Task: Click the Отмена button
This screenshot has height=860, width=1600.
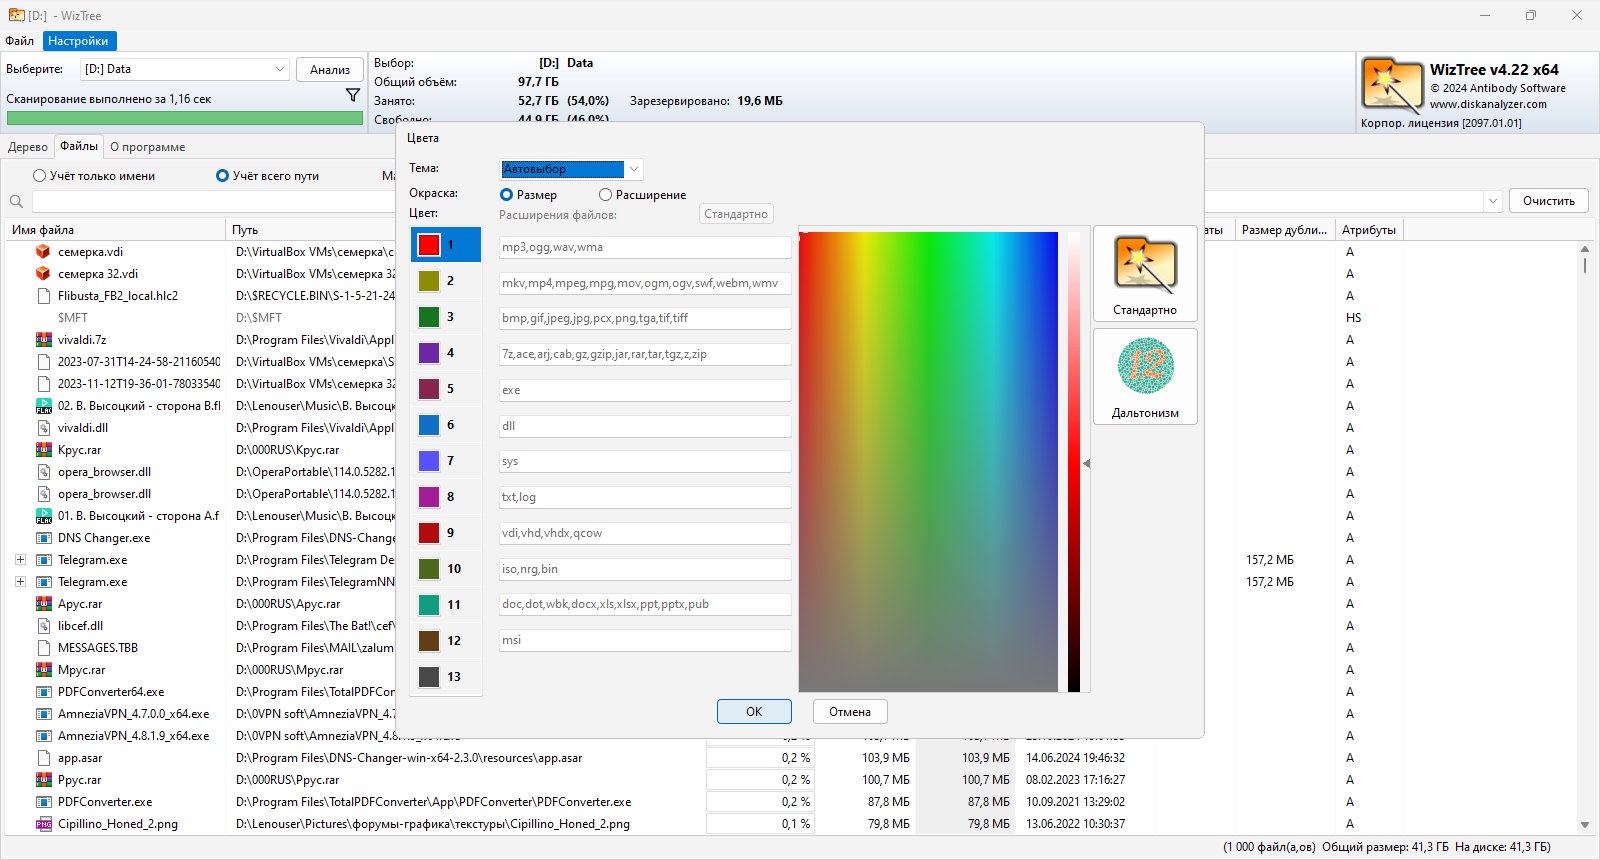Action: point(850,712)
